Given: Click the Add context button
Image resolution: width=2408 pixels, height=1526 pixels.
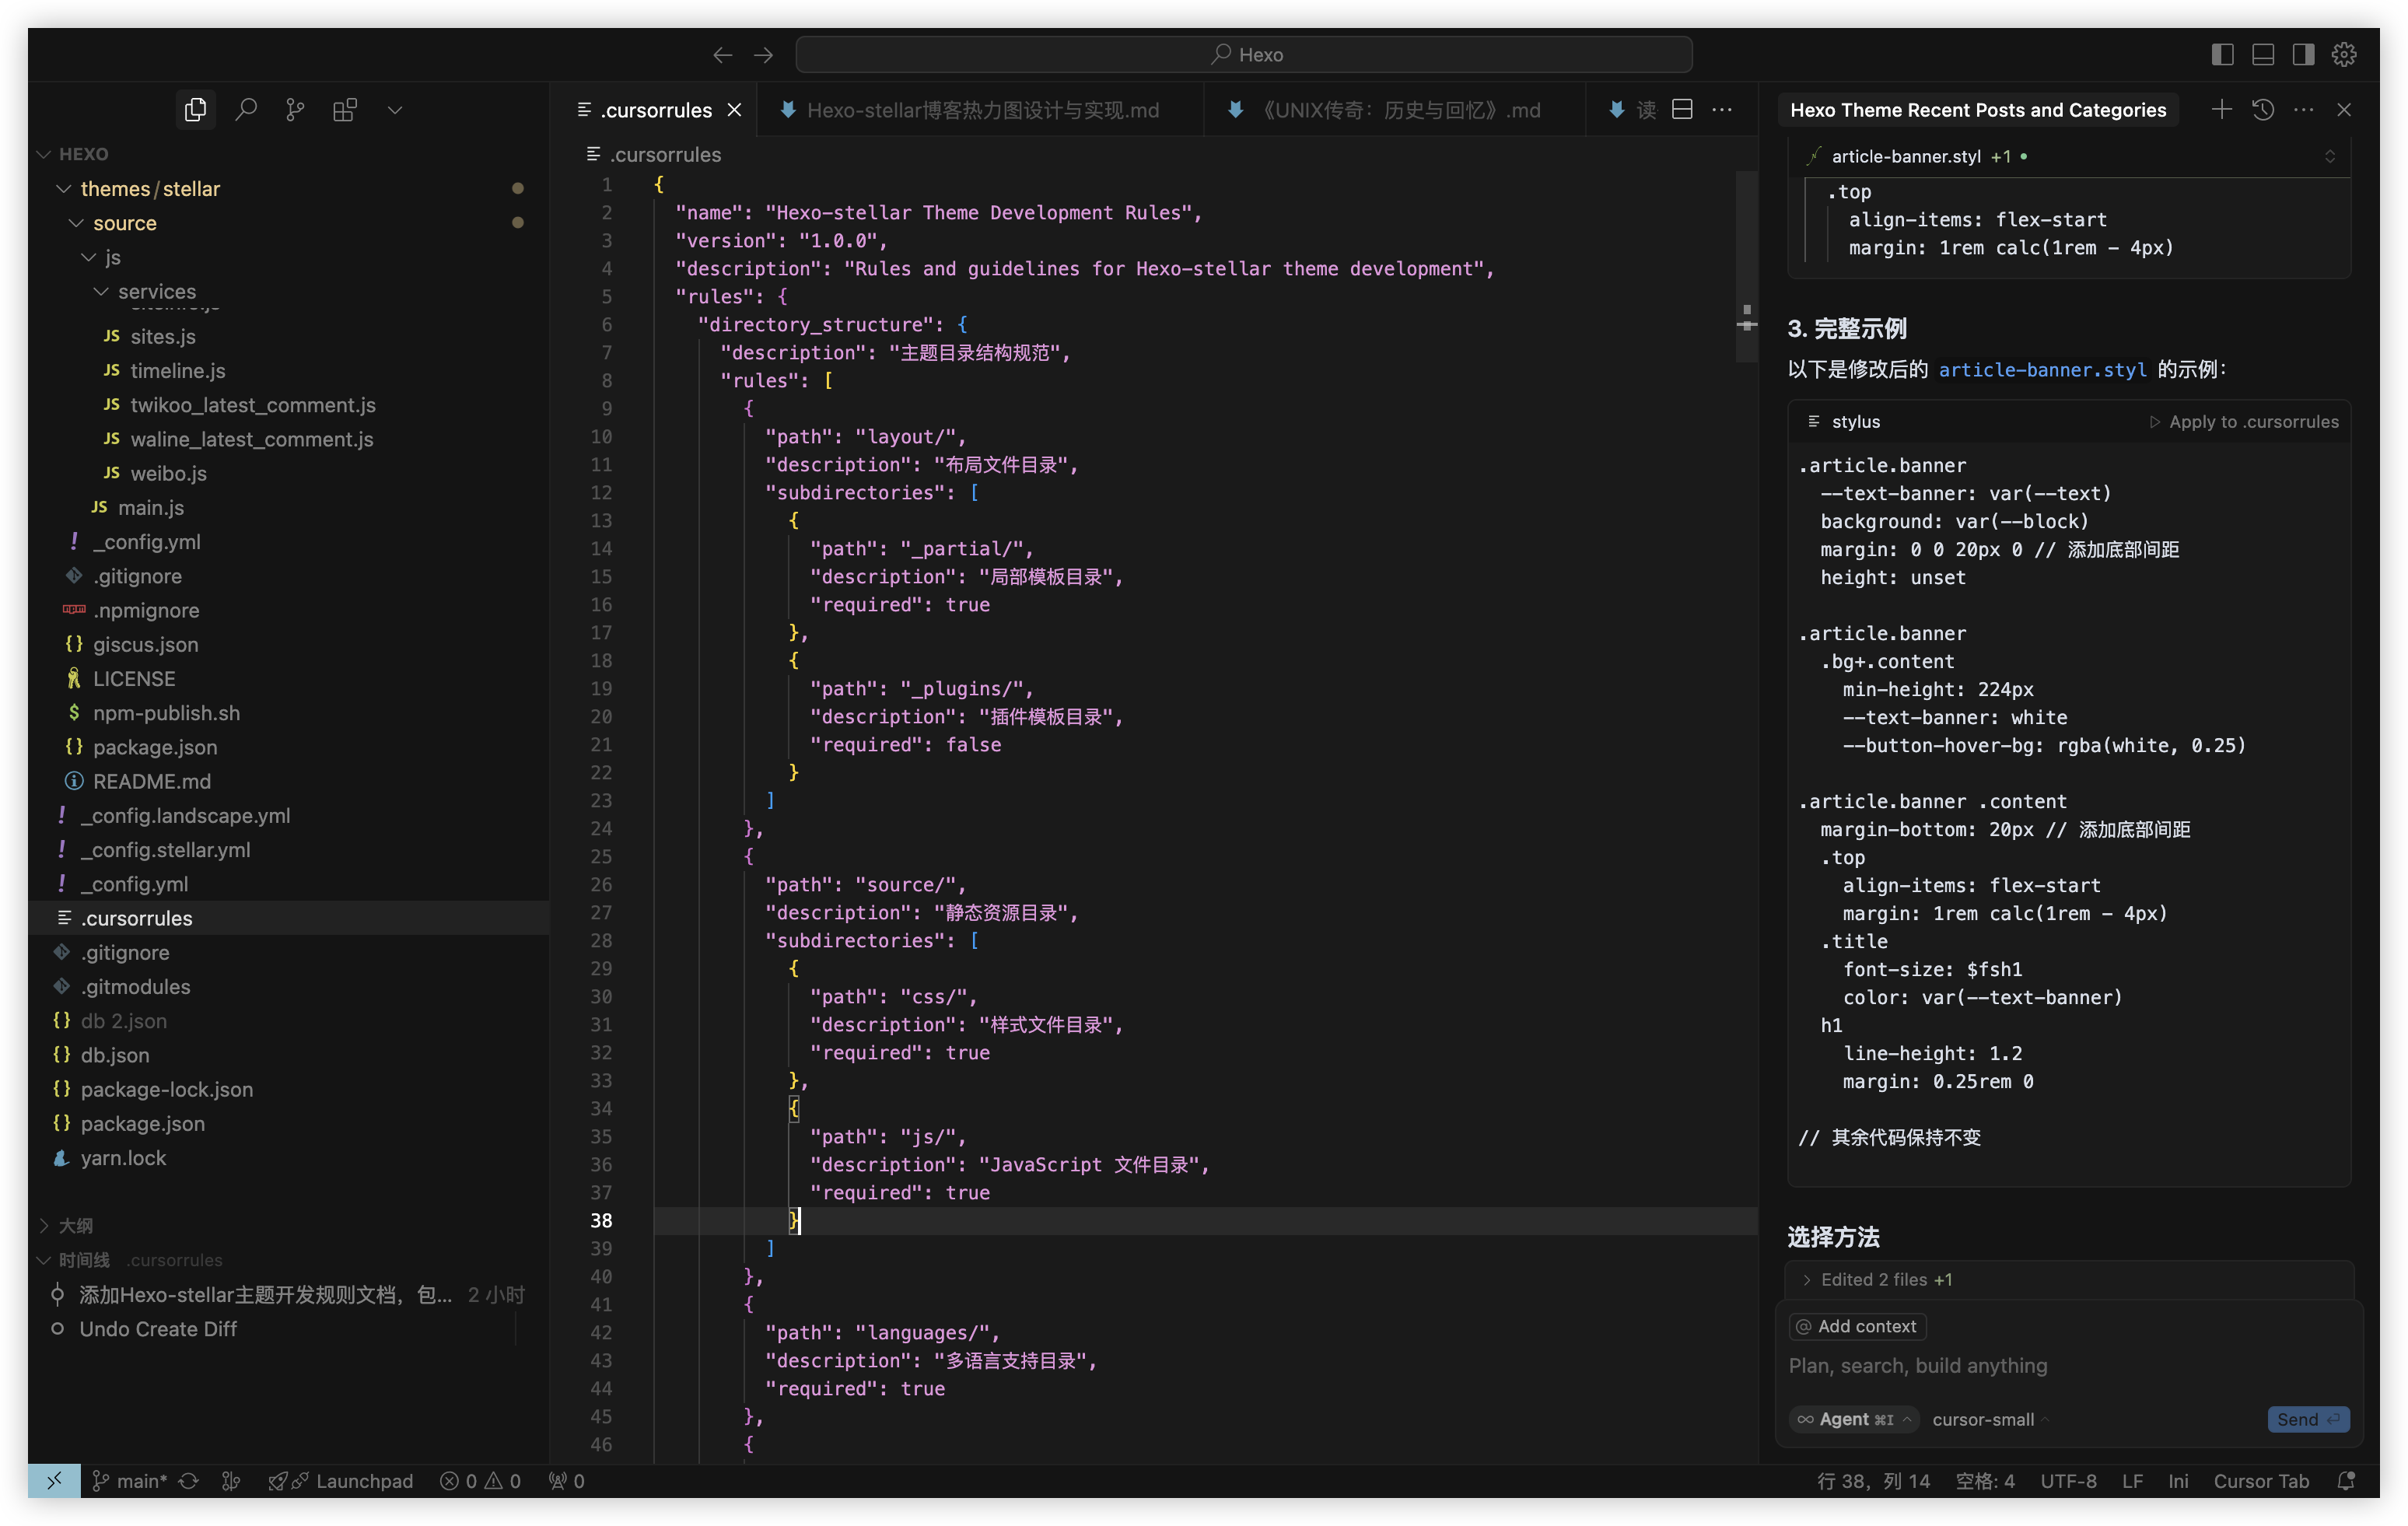Looking at the screenshot, I should (x=1857, y=1327).
